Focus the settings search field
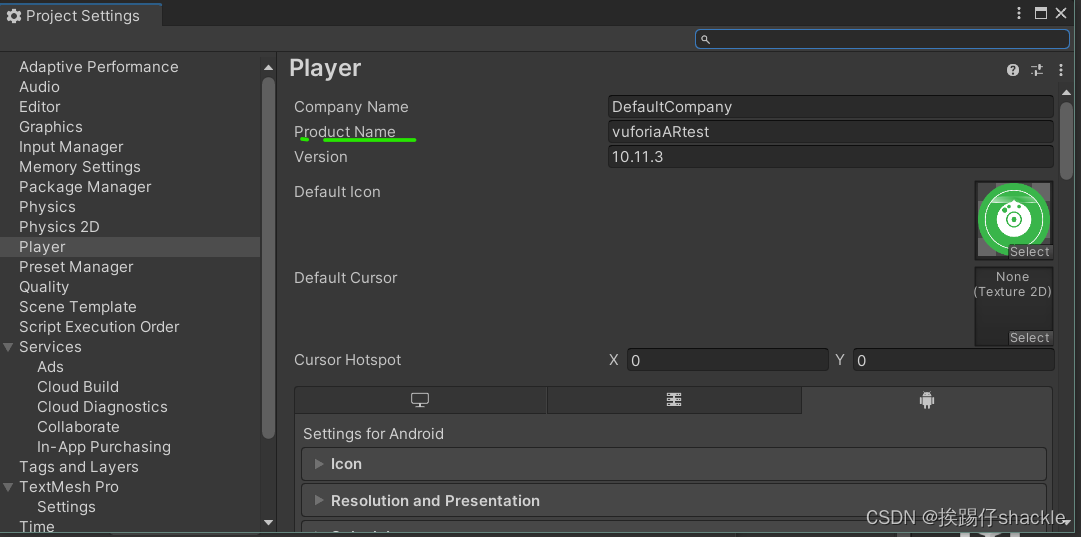This screenshot has width=1081, height=537. click(882, 39)
